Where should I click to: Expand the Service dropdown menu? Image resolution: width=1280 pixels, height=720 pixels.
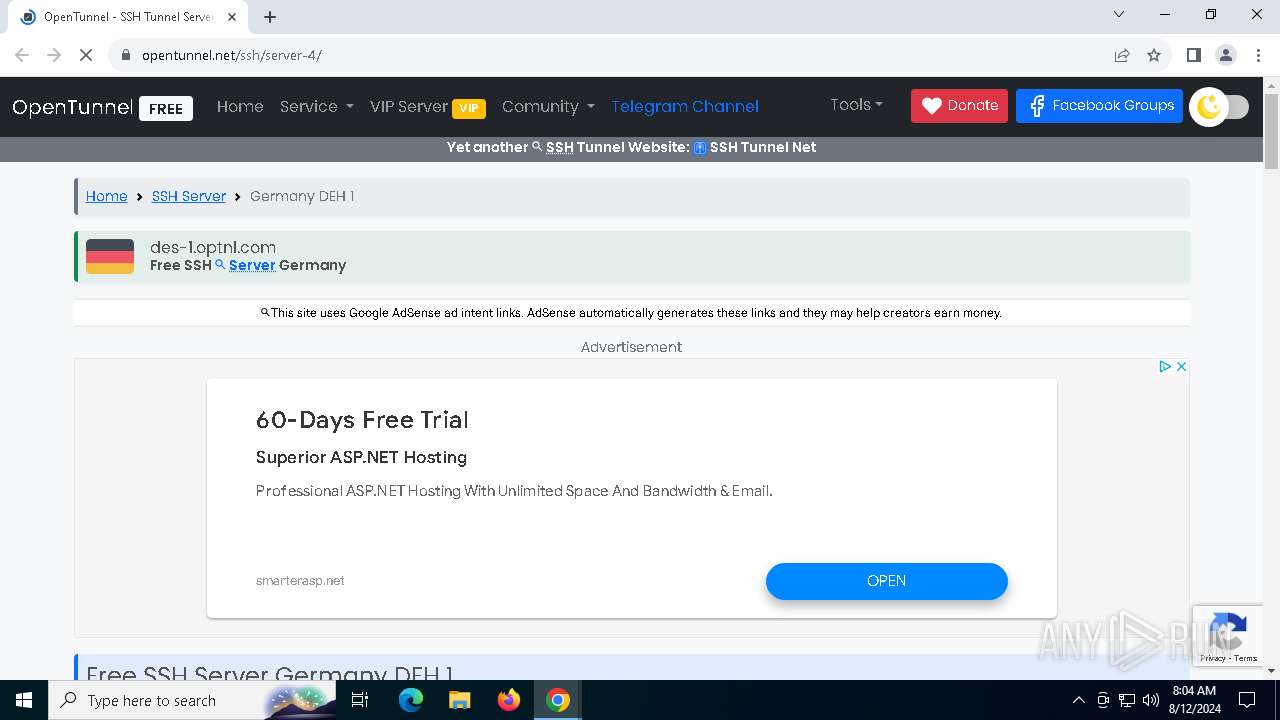pos(316,107)
